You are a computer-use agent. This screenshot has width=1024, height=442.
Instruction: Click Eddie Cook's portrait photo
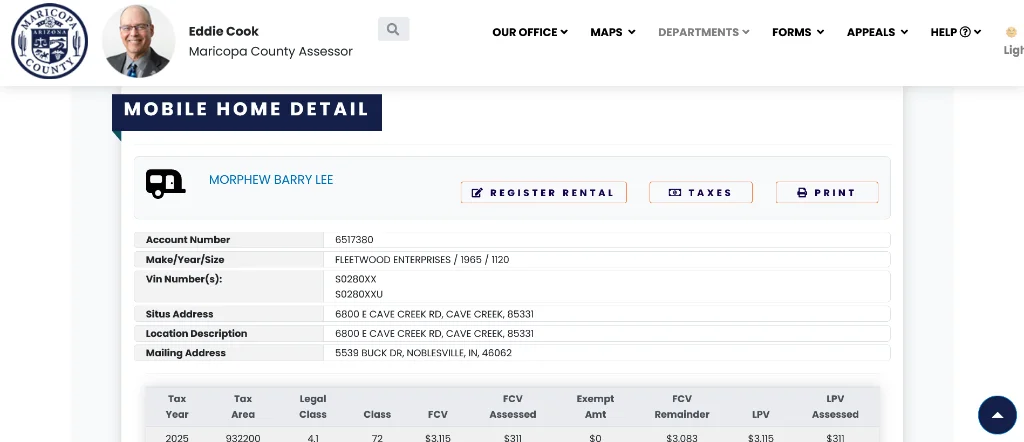(x=138, y=42)
